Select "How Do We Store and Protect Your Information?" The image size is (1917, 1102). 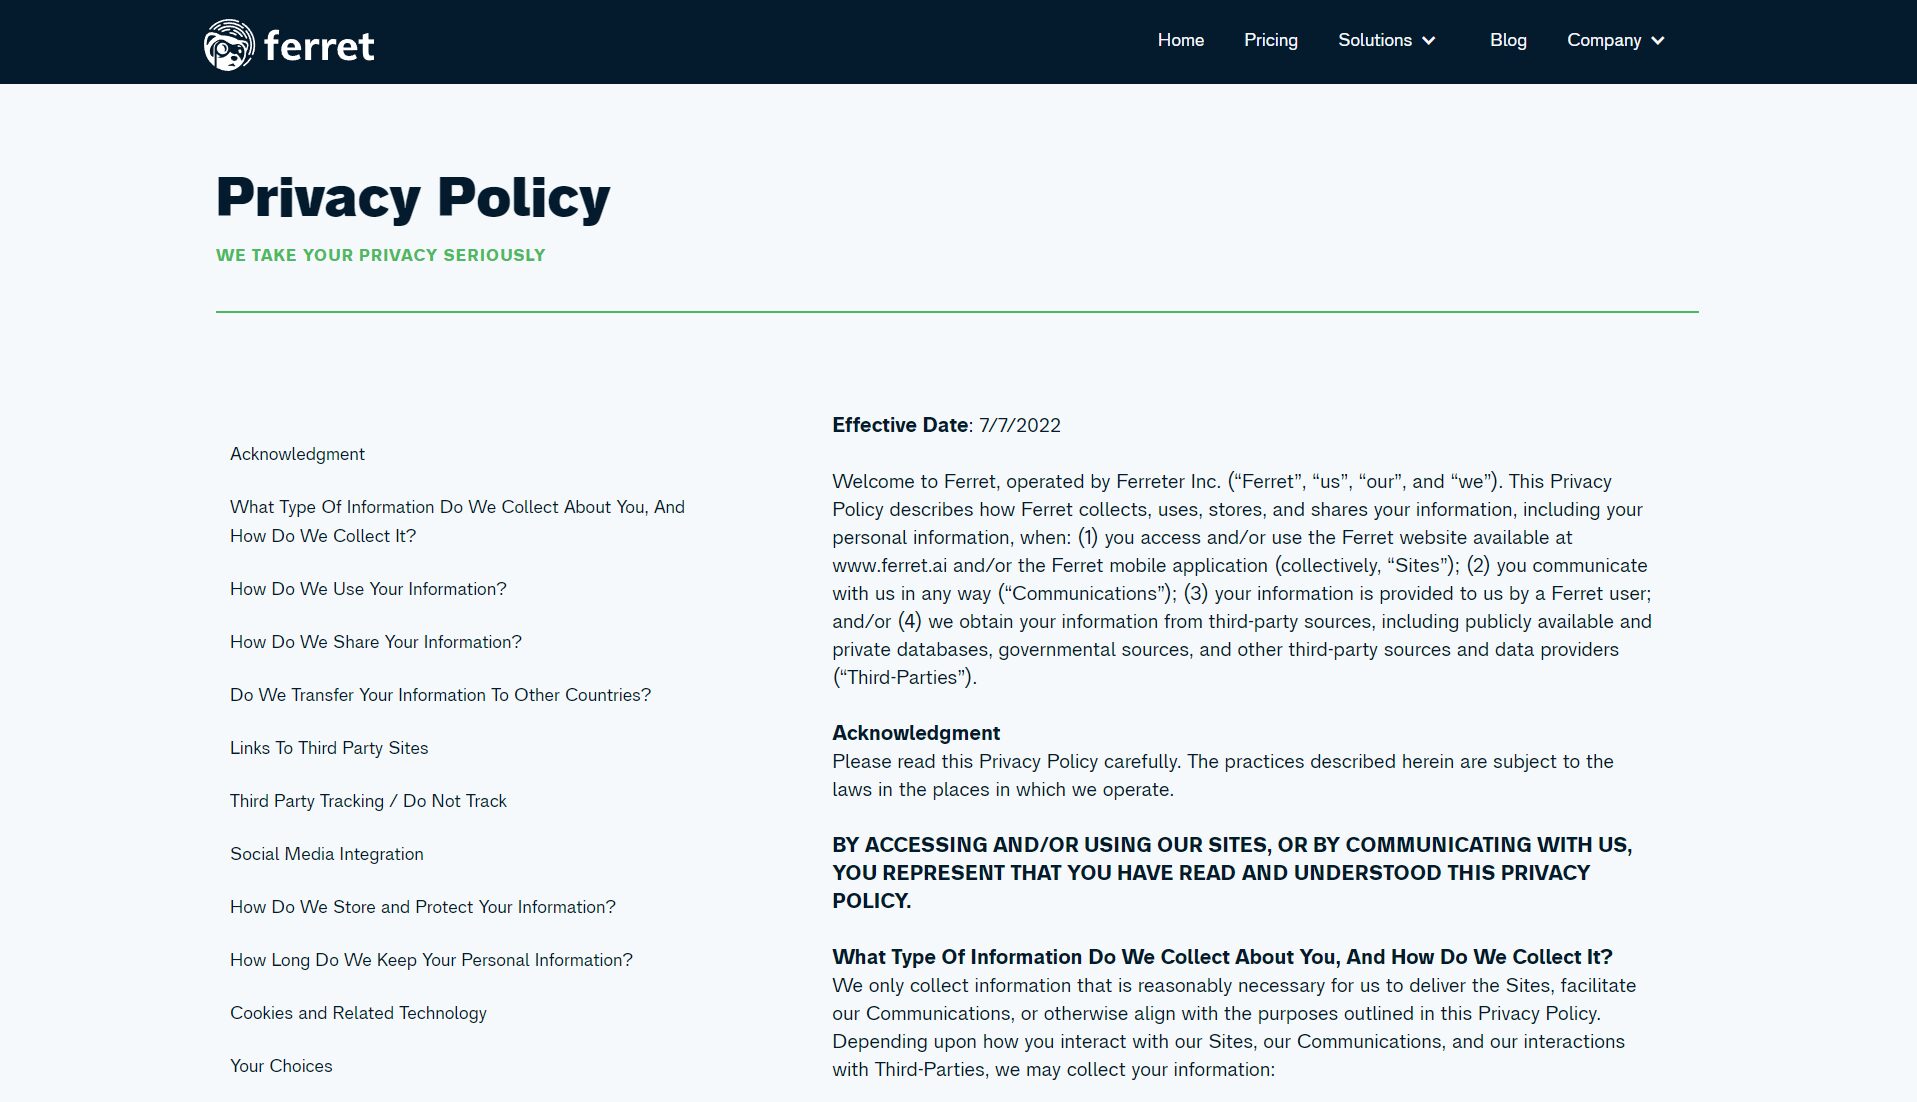pyautogui.click(x=422, y=907)
